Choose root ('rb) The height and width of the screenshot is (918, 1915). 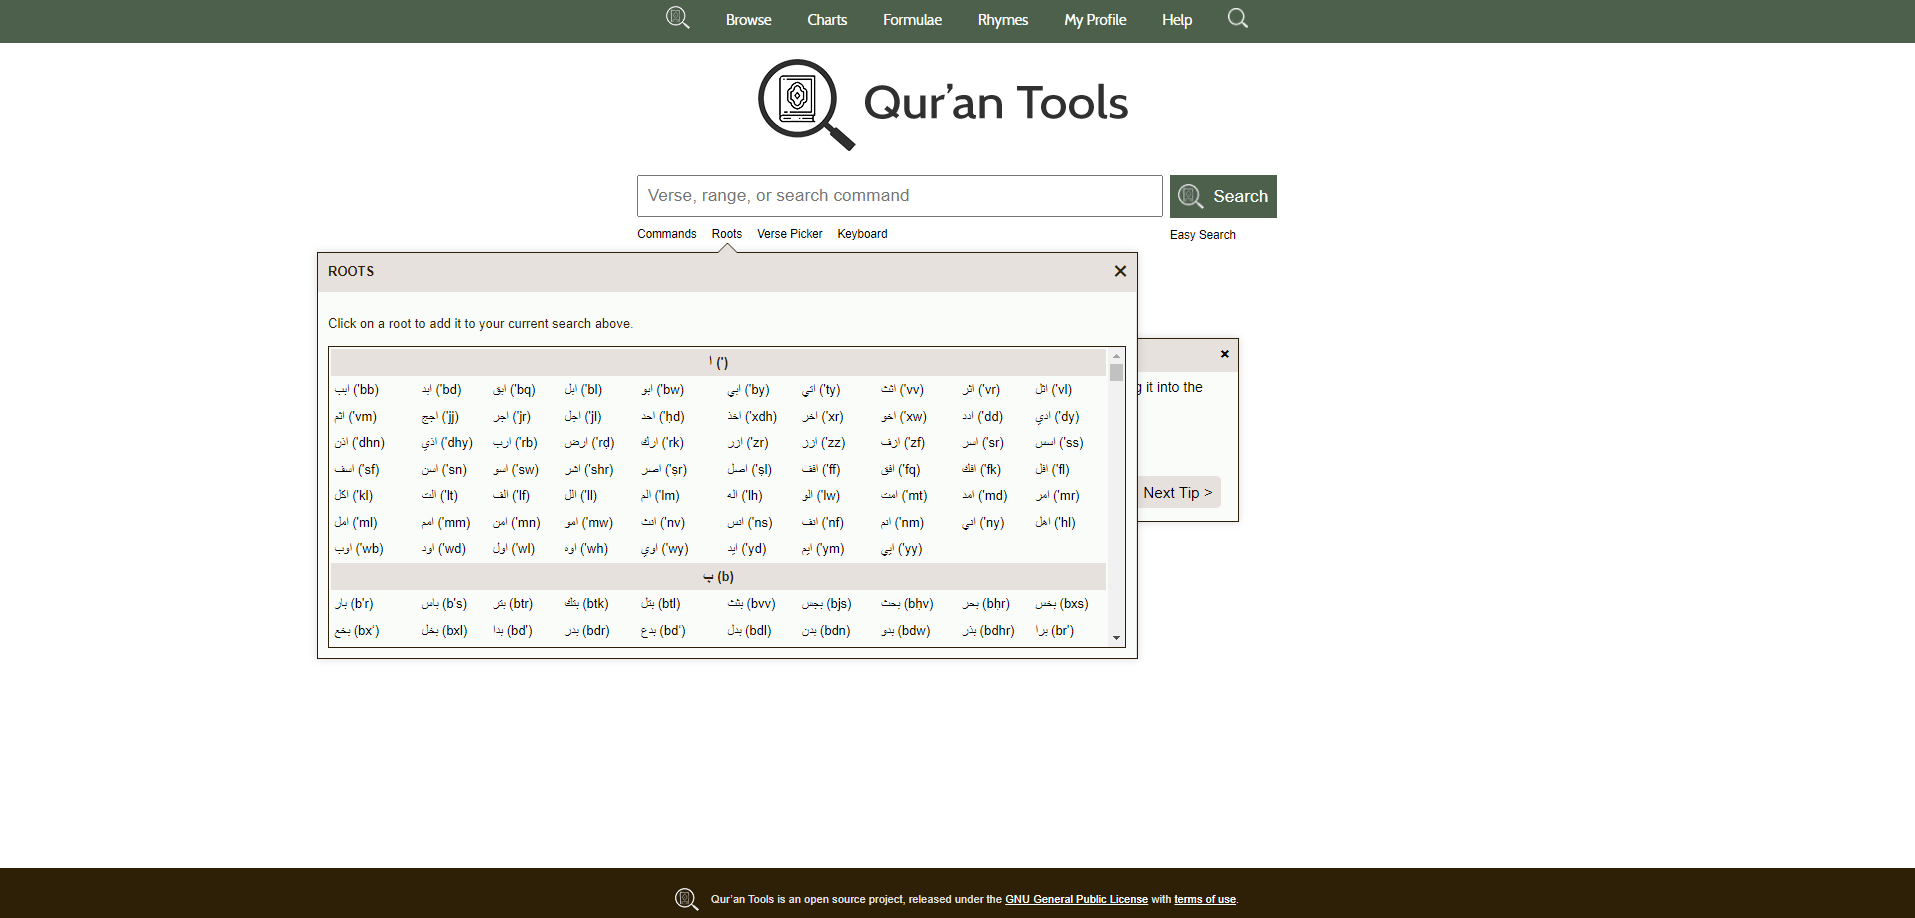(515, 443)
